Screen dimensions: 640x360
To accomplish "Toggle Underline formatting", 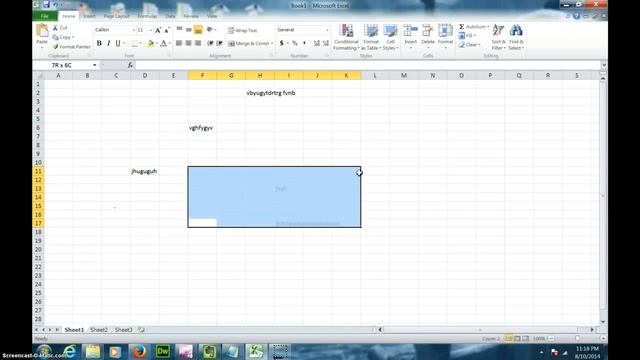I will [x=118, y=43].
